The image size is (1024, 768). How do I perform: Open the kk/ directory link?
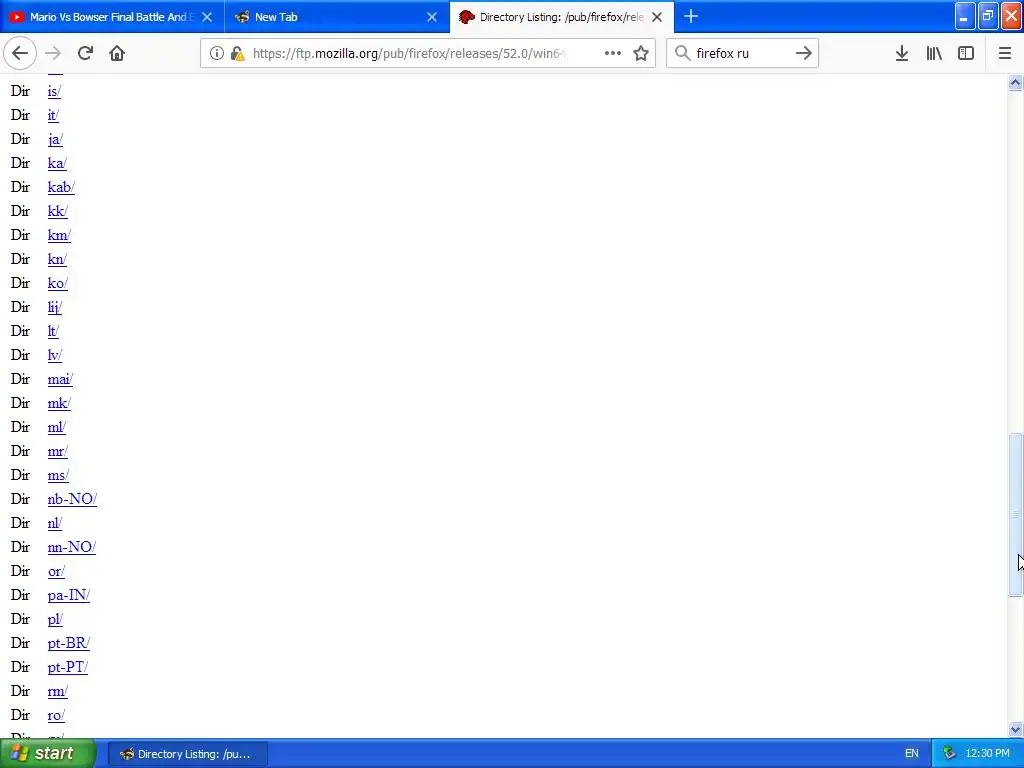click(x=57, y=212)
